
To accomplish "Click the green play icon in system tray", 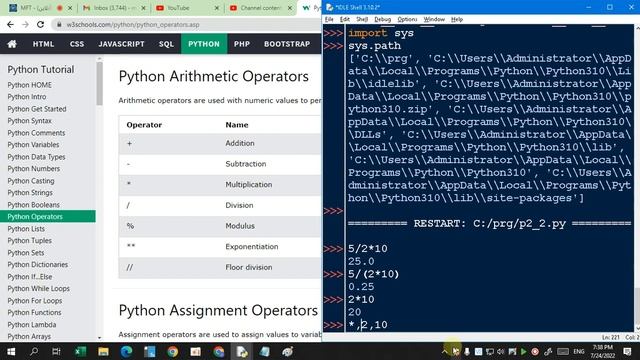I will coord(524,351).
